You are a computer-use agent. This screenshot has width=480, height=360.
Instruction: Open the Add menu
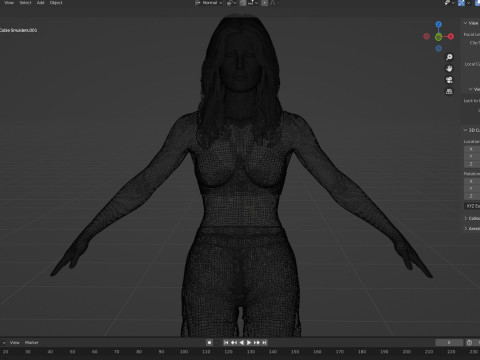40,3
